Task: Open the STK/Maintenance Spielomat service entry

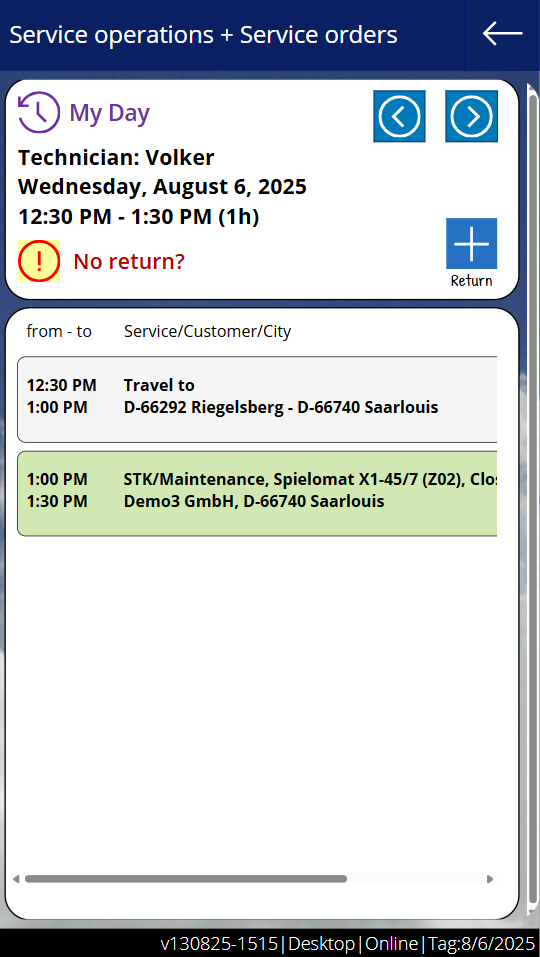Action: [257, 494]
